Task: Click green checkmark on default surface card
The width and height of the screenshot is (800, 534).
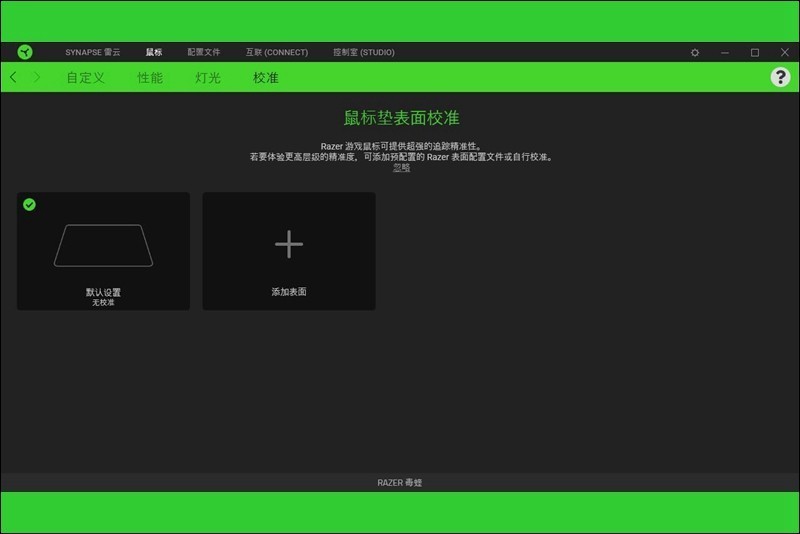Action: pyautogui.click(x=30, y=205)
